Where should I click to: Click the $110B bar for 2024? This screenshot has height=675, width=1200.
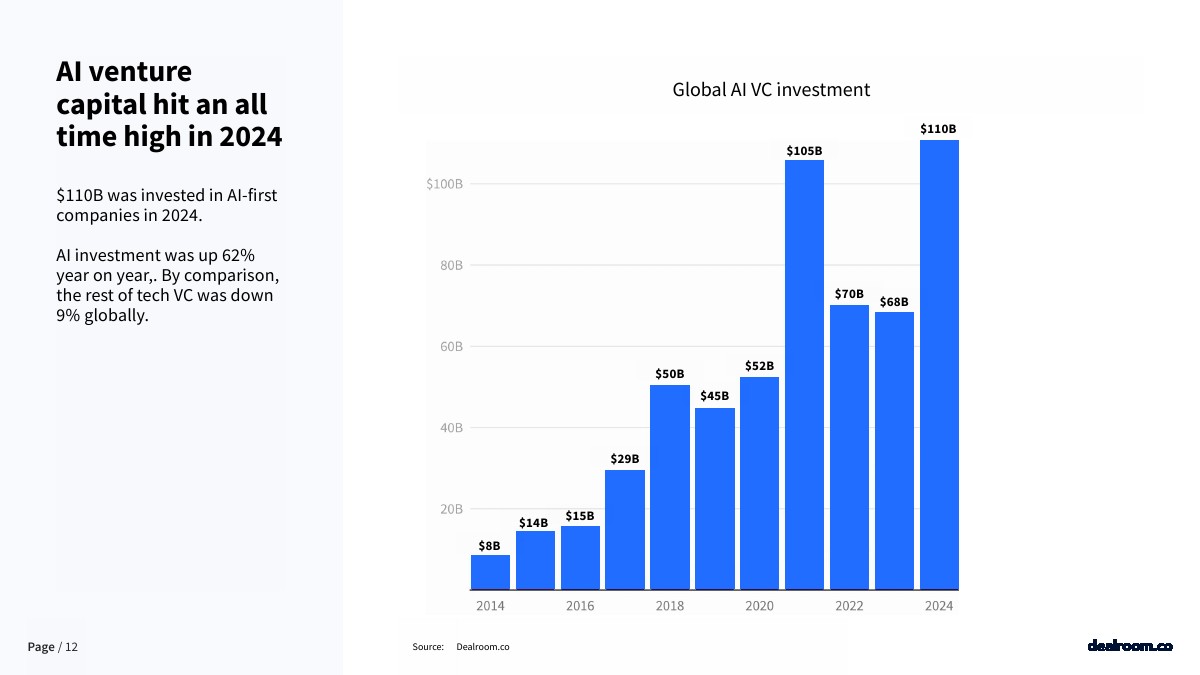939,364
